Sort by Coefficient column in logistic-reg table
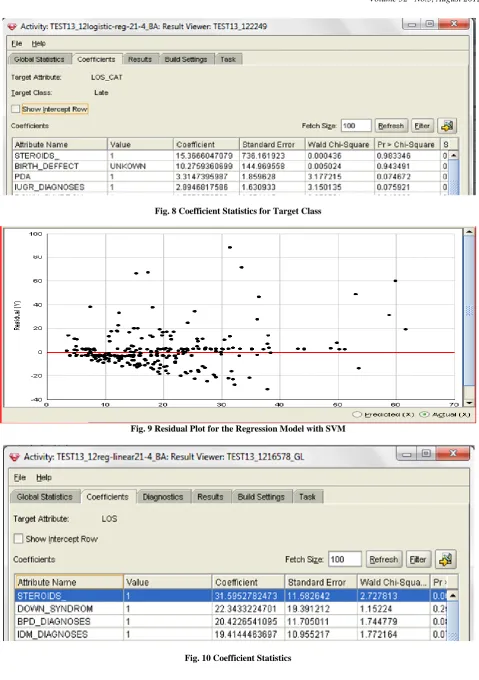Image resolution: width=479 pixels, height=680 pixels. [206, 144]
